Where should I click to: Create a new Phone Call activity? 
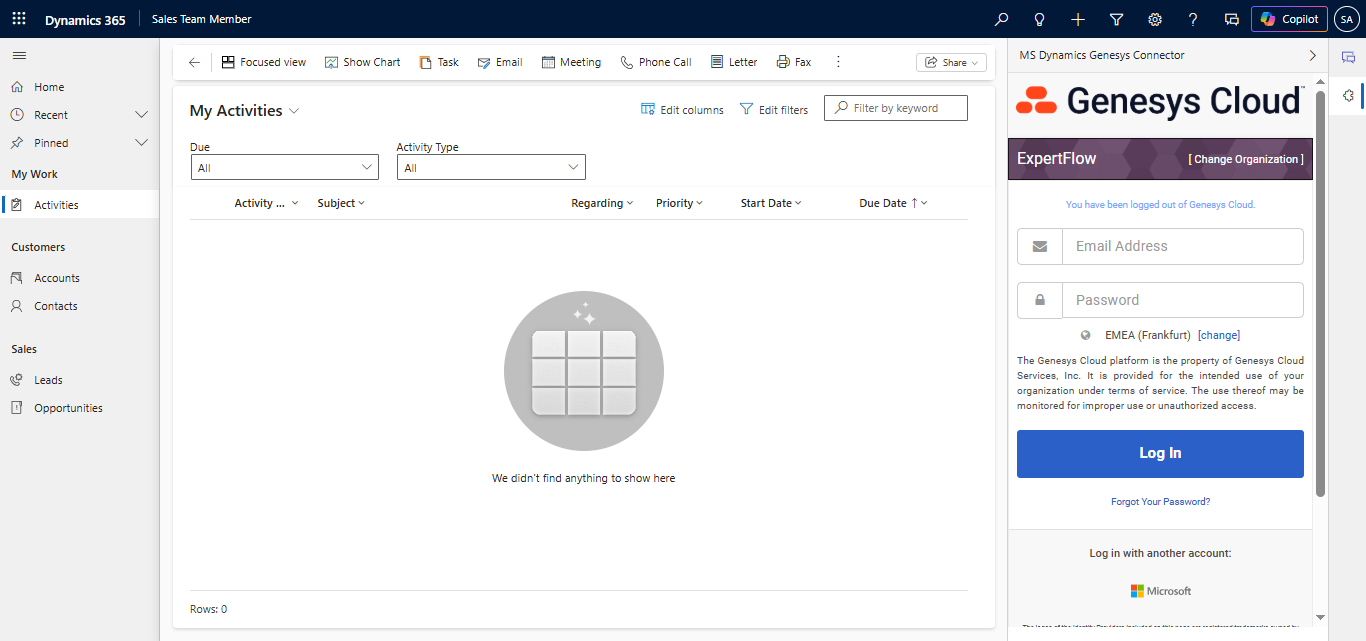point(656,62)
